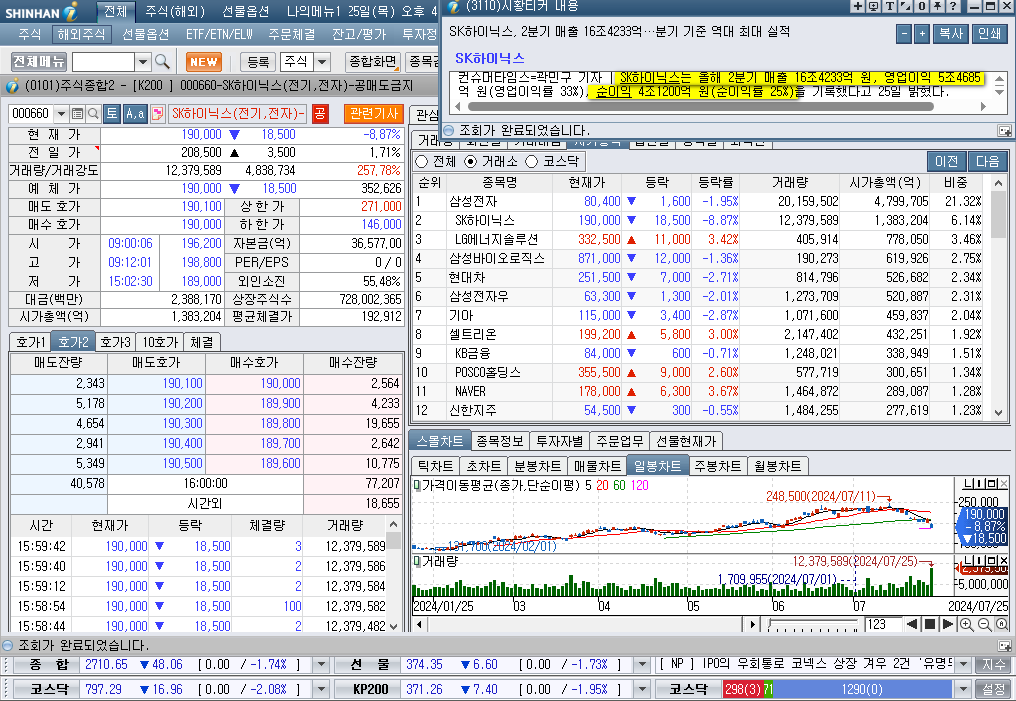Click magnifier search icon next to stock code
Image resolution: width=1016 pixels, height=701 pixels.
93,114
